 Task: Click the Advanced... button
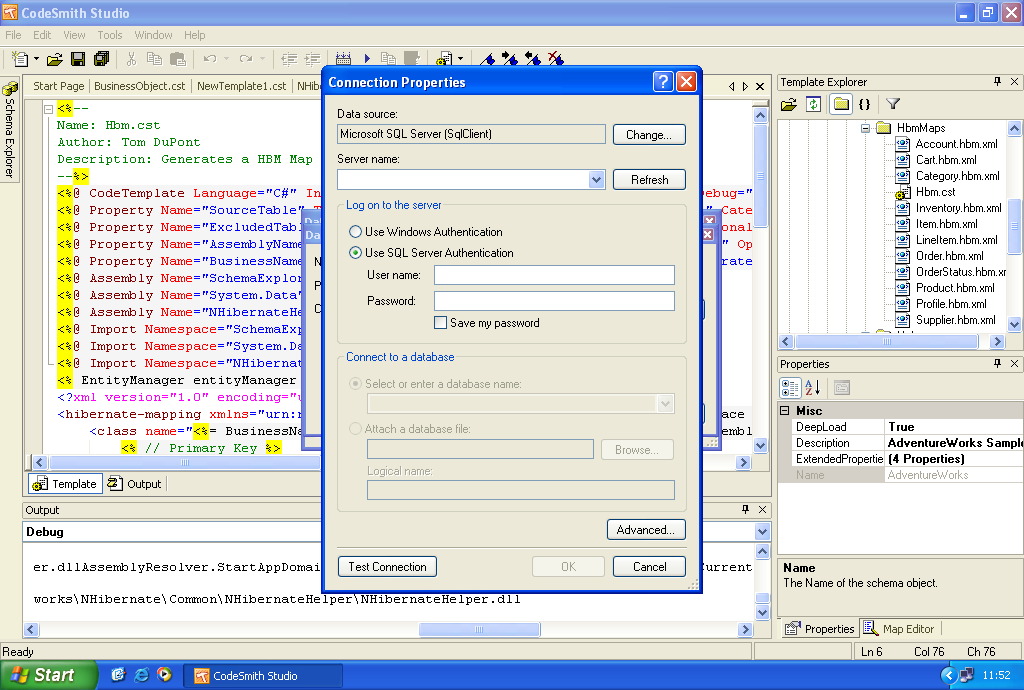(x=646, y=529)
